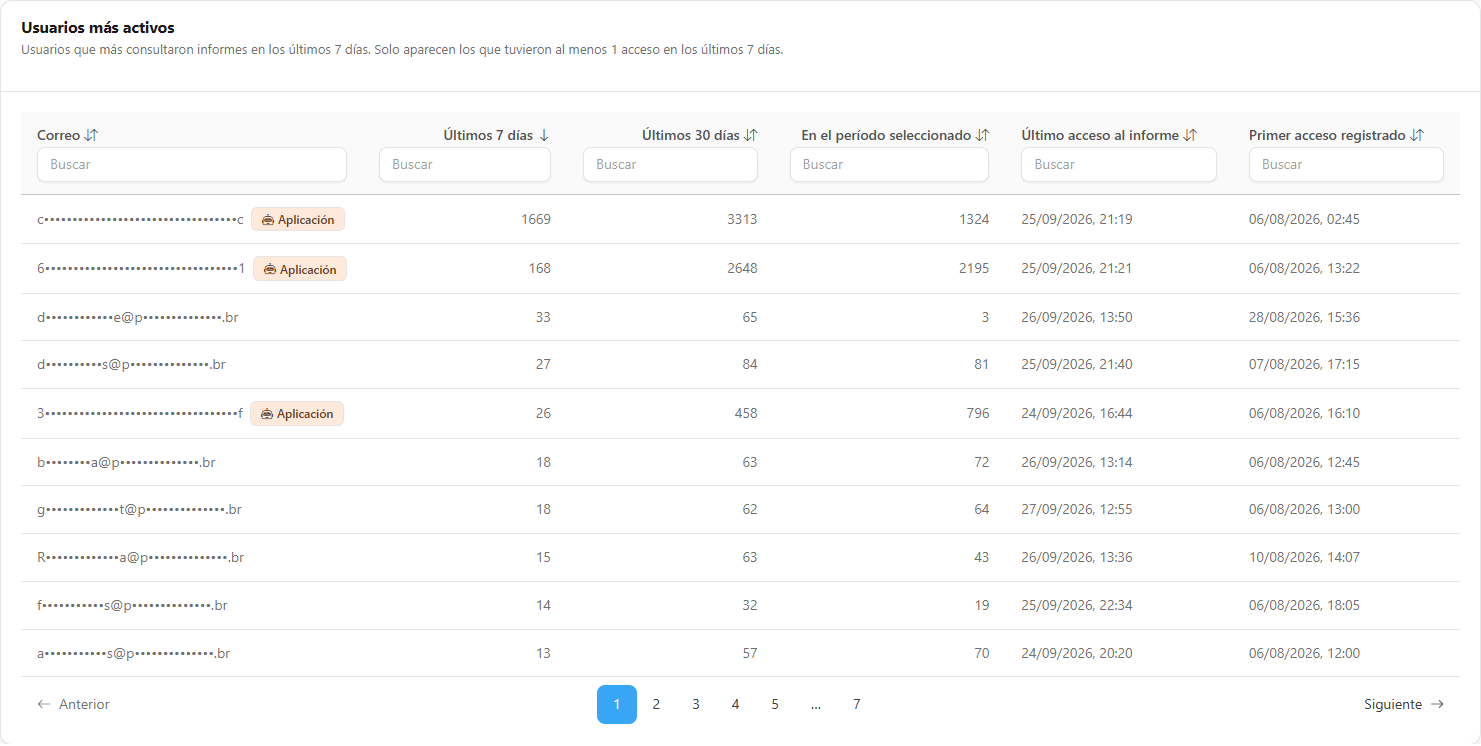Click date 28/08/2026, 15:36

1304,317
